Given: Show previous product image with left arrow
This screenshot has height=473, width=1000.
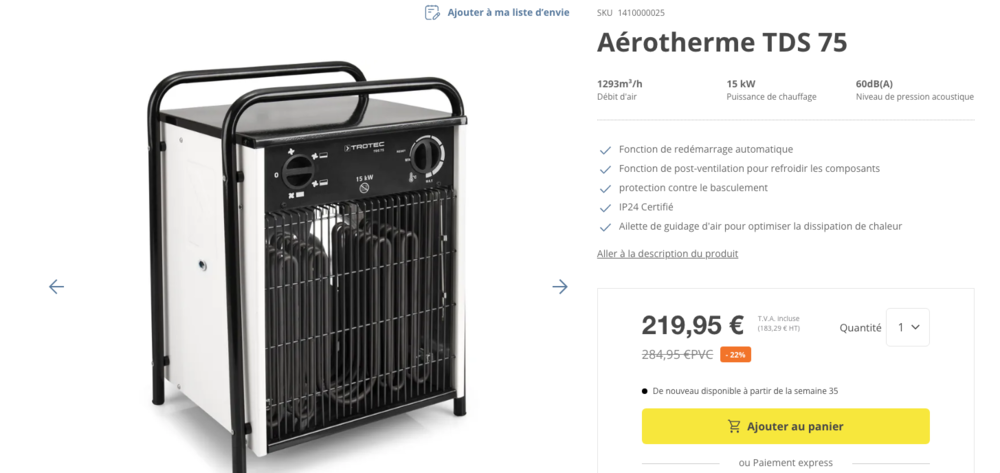Looking at the screenshot, I should [56, 287].
